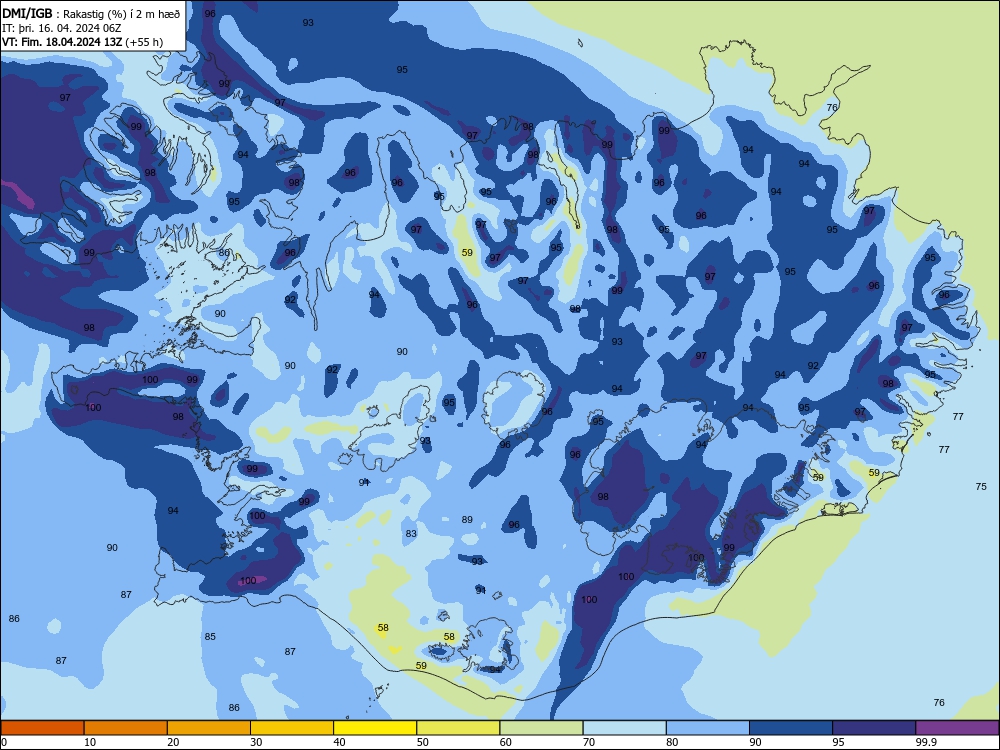Select the purple legend swatch above 99.9
The width and height of the screenshot is (1000, 750).
click(x=957, y=728)
